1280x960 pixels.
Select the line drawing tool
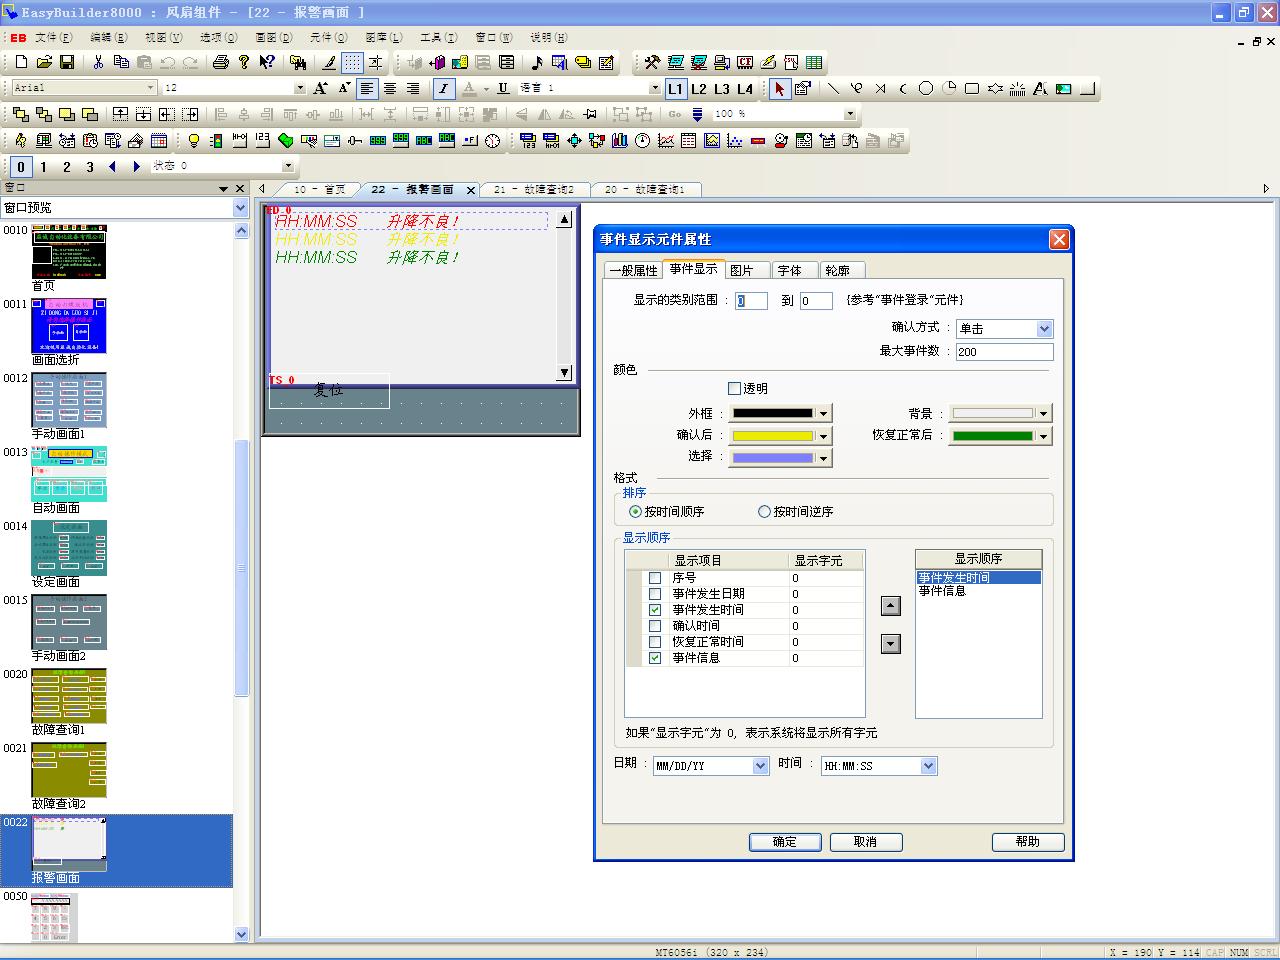click(833, 88)
